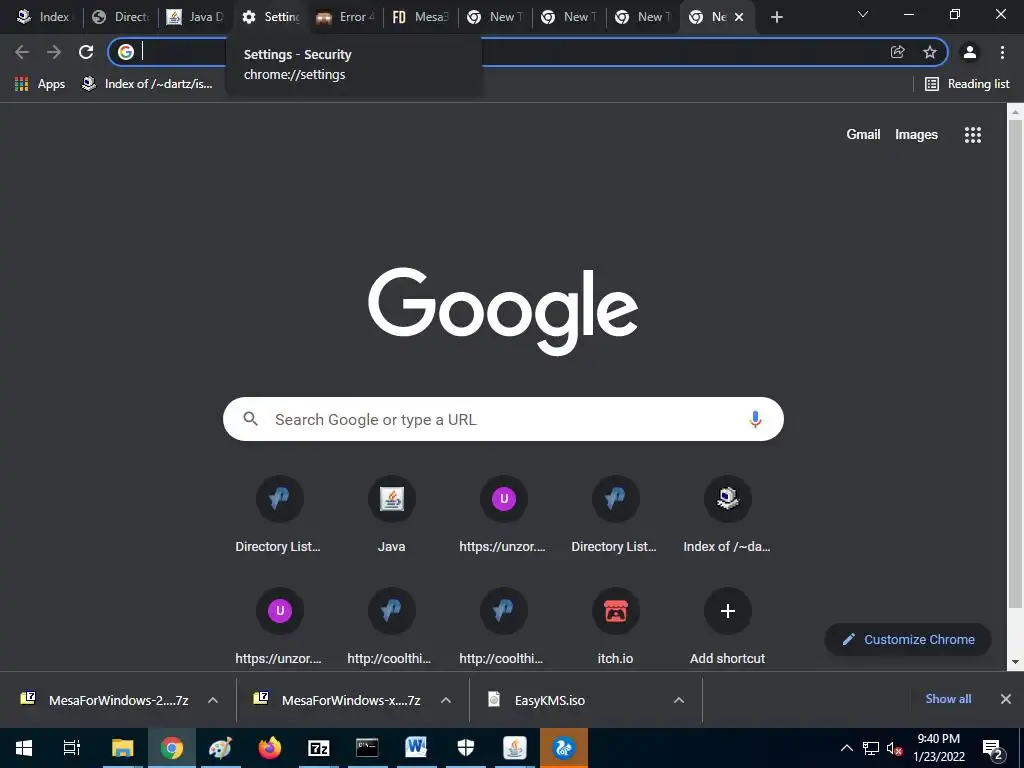Image resolution: width=1024 pixels, height=768 pixels.
Task: Show hidden system tray icons
Action: click(846, 748)
